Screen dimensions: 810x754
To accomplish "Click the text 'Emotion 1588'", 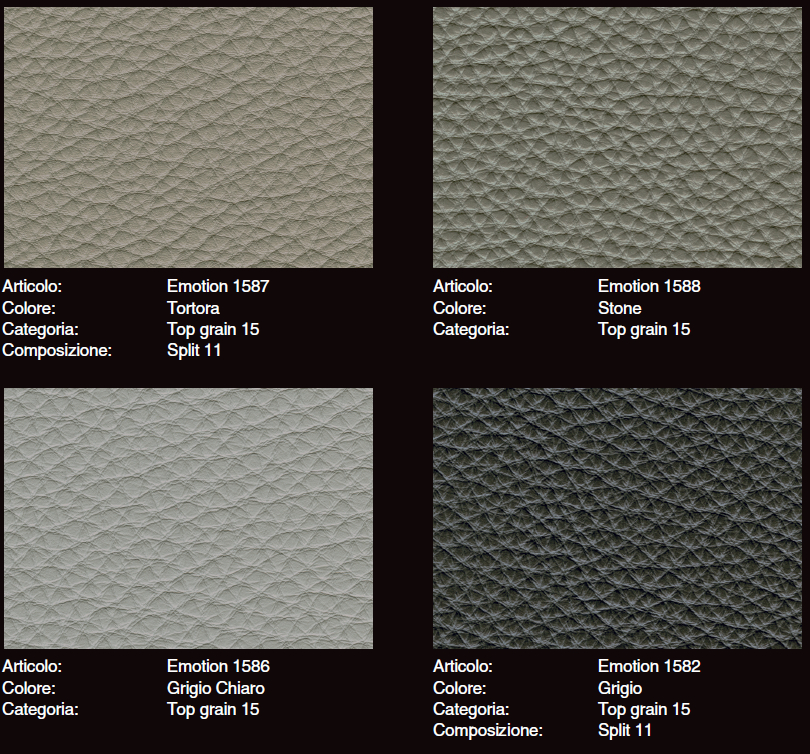I will 649,286.
